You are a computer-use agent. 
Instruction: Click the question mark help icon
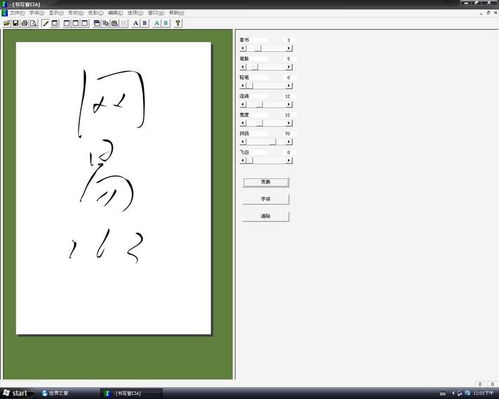[x=178, y=23]
